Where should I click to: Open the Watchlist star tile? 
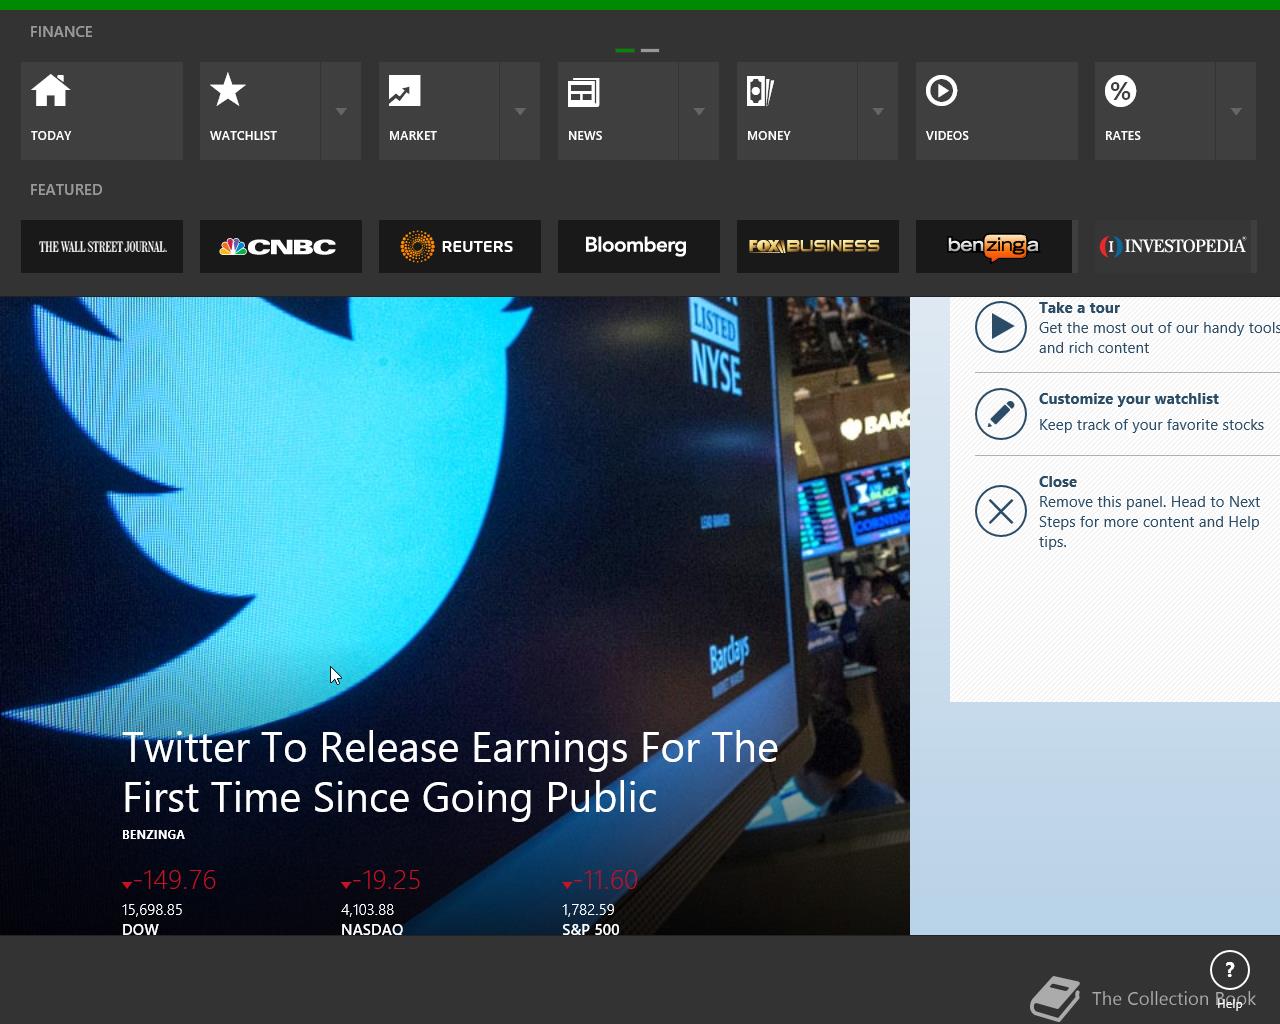coord(260,111)
